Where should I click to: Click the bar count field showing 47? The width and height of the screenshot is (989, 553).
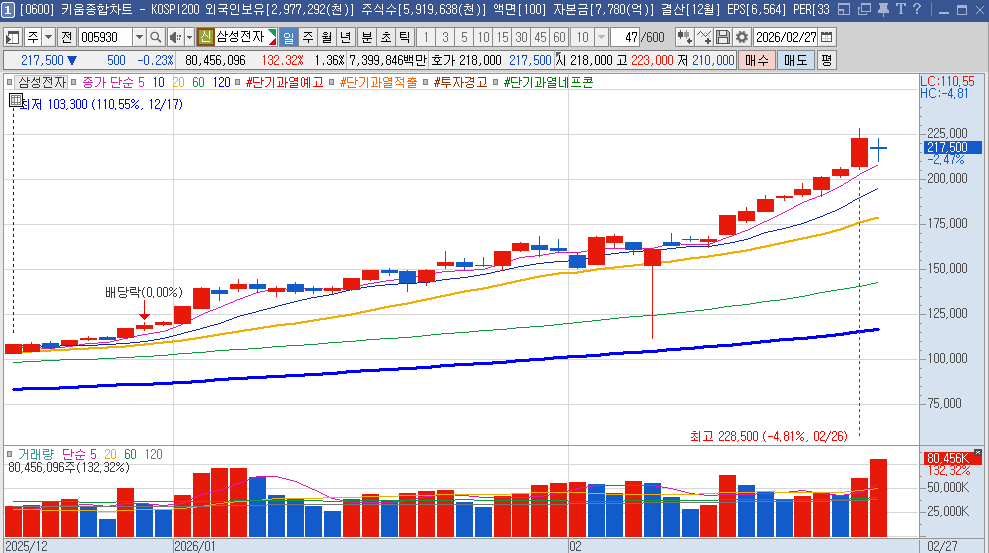click(x=626, y=37)
